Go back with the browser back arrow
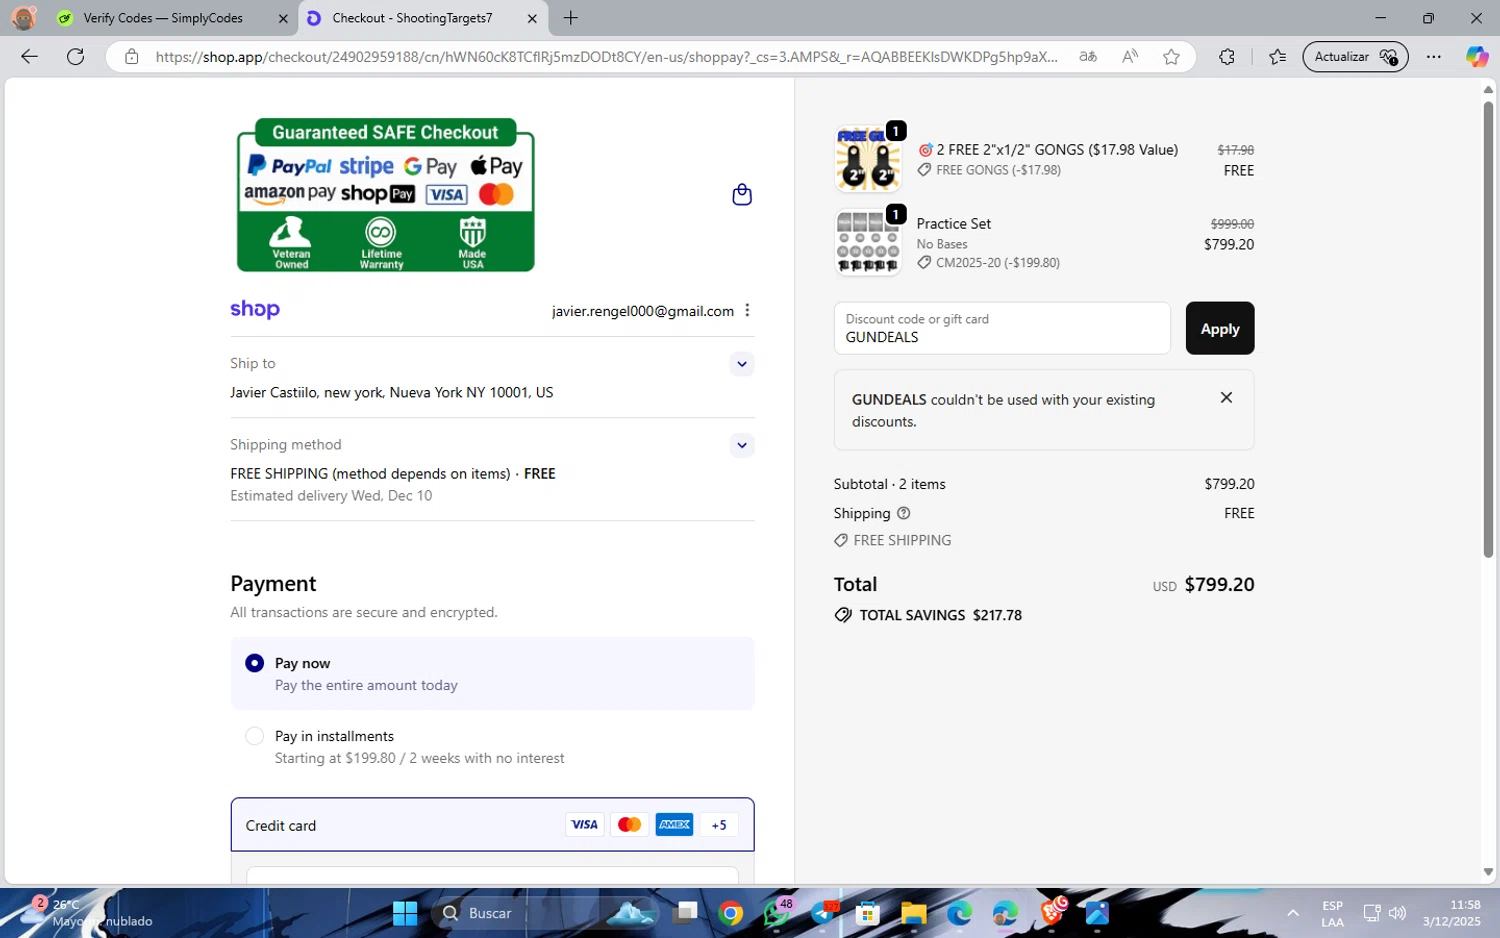 (29, 57)
